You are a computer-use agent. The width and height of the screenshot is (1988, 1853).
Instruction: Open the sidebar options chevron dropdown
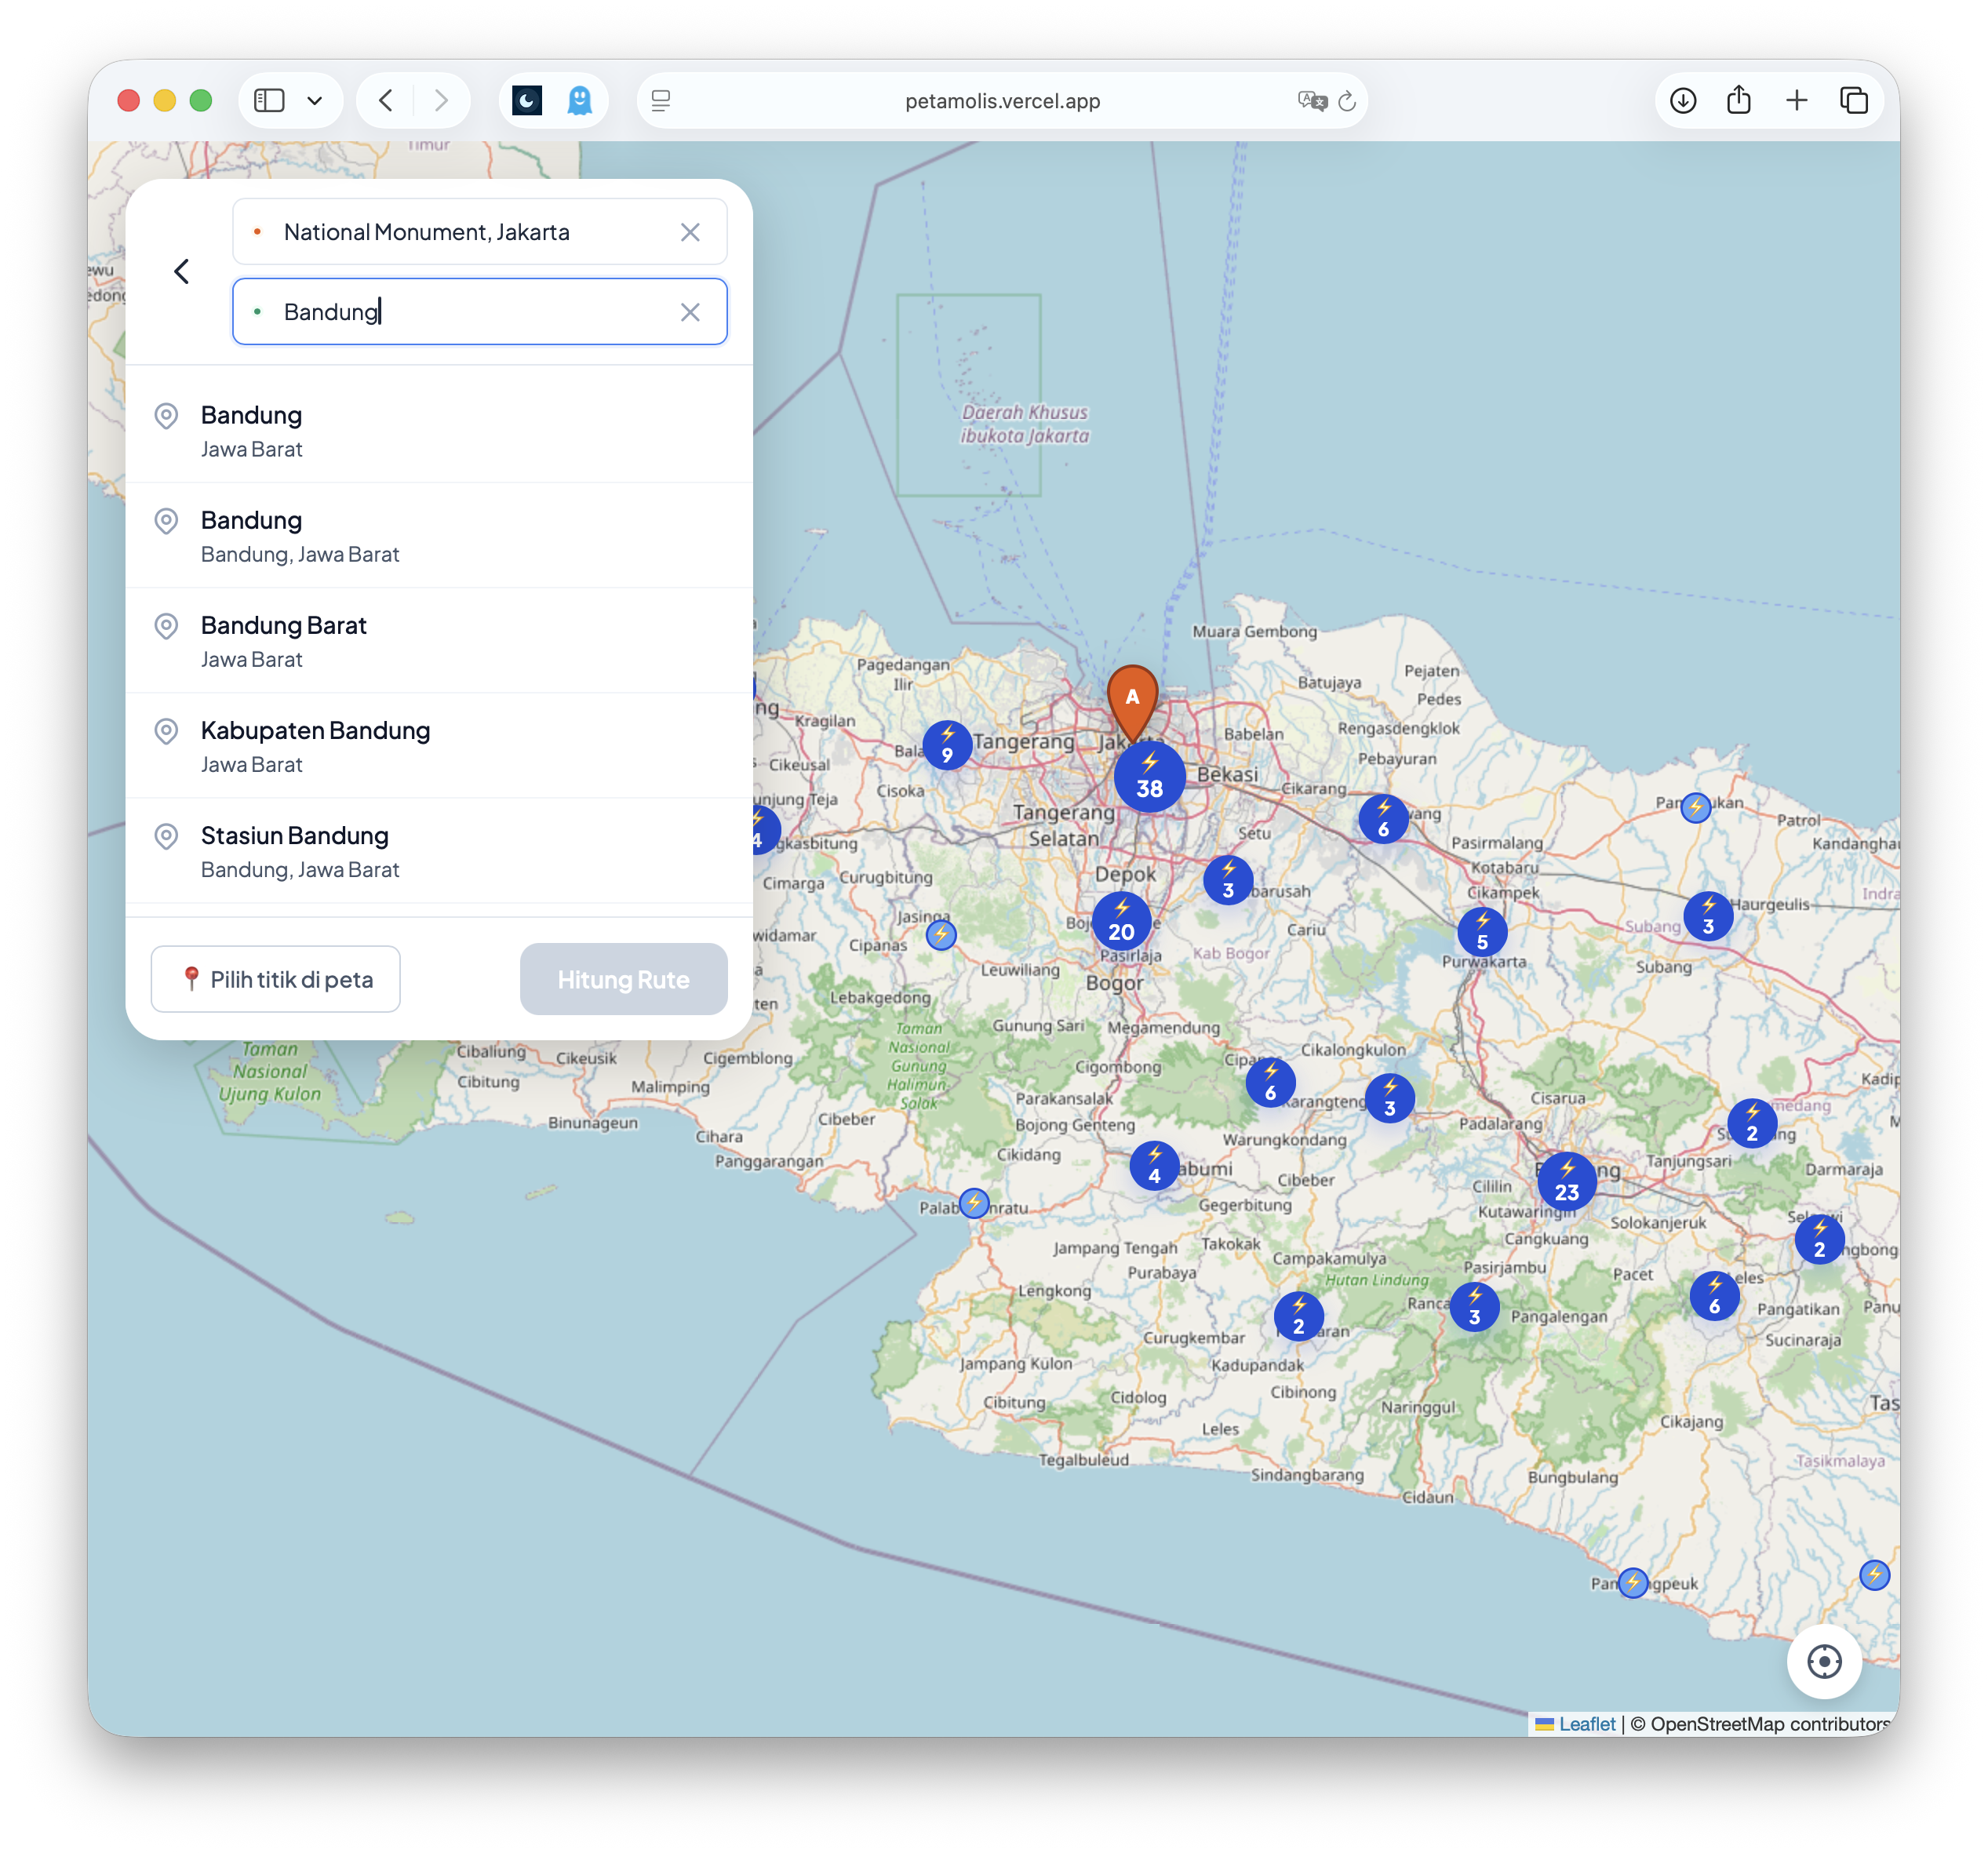316,100
